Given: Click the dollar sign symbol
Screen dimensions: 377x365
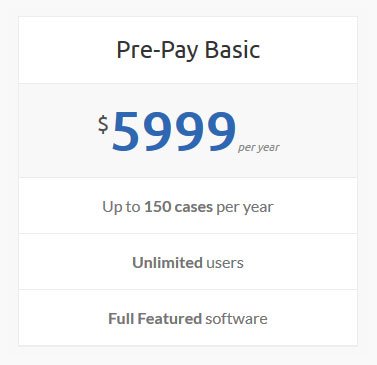Looking at the screenshot, I should [x=103, y=124].
